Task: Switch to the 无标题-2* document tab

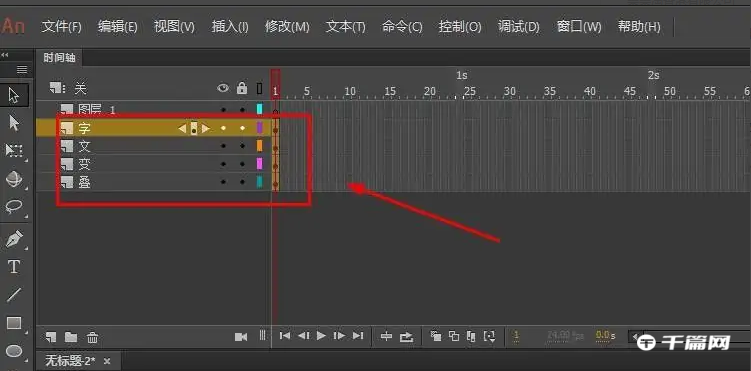Action: pos(70,360)
